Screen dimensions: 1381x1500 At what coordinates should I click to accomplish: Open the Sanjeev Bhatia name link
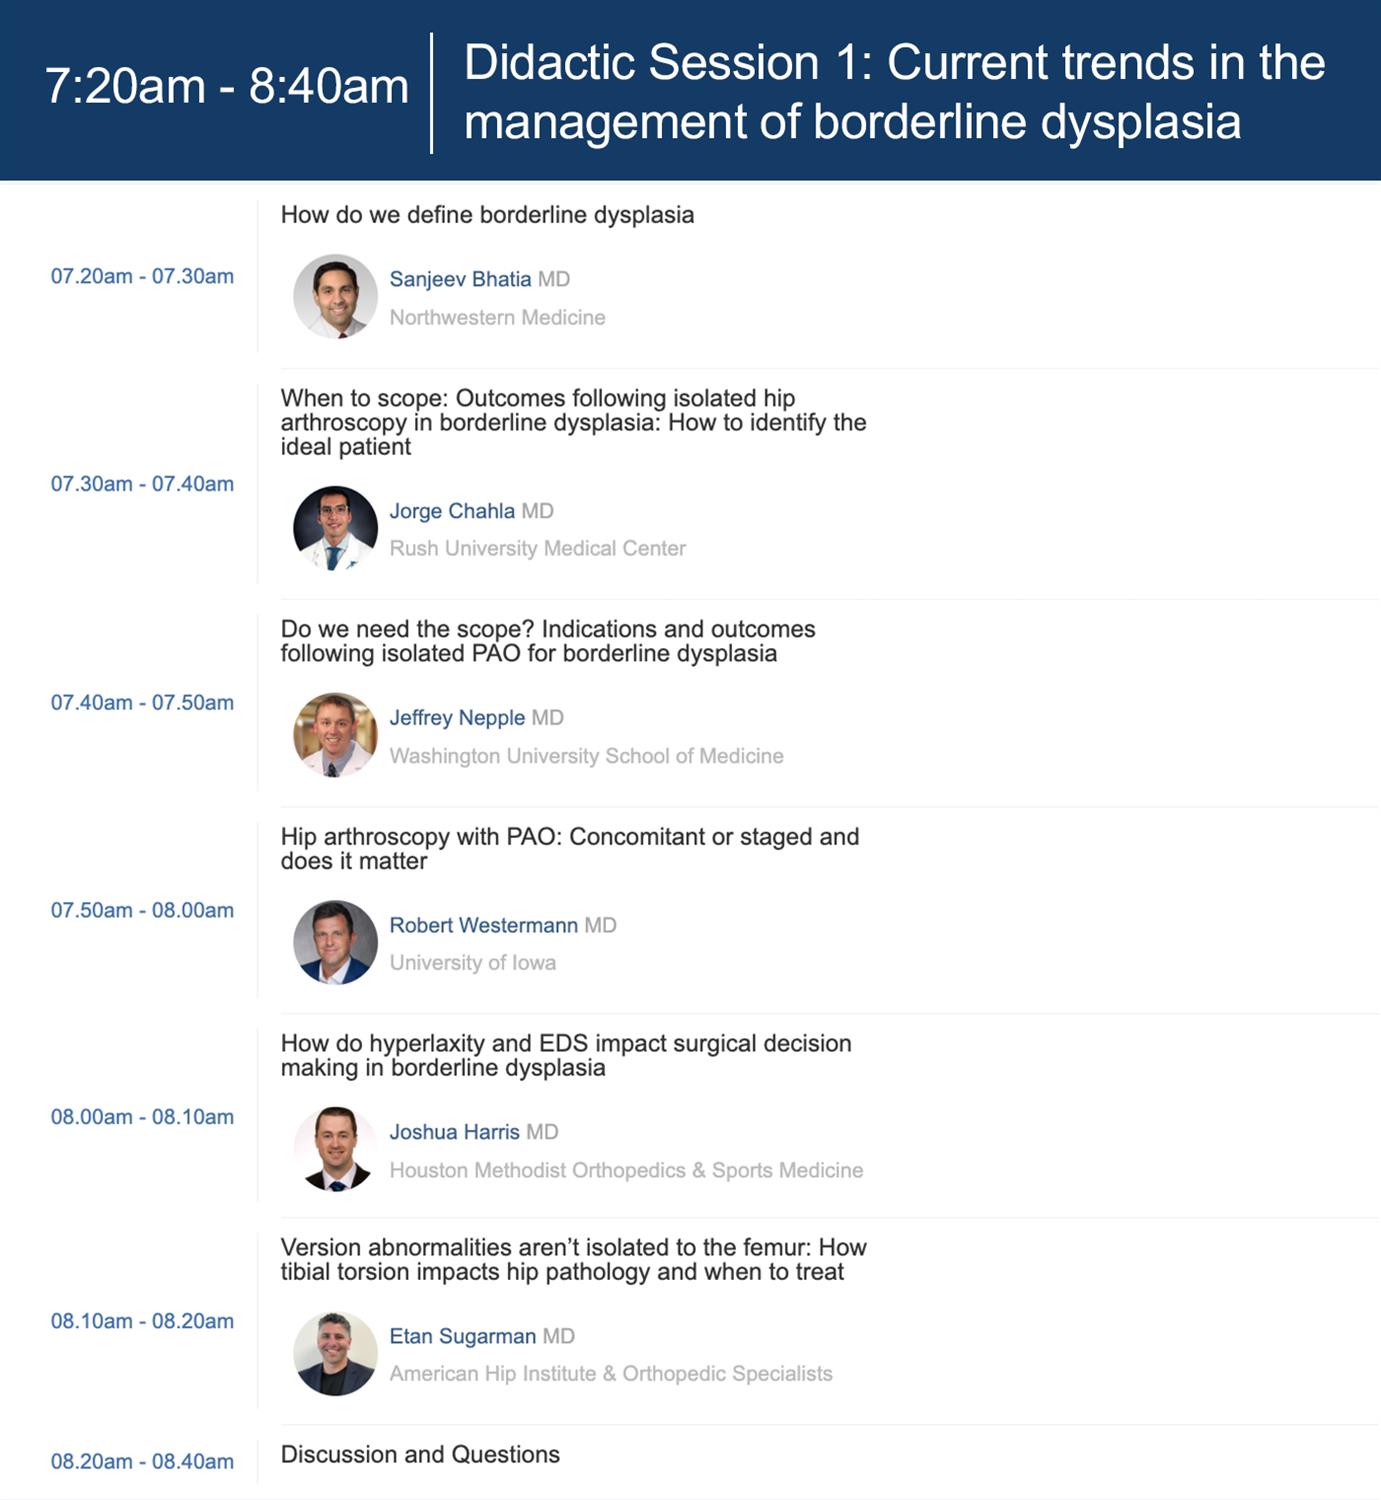(460, 279)
